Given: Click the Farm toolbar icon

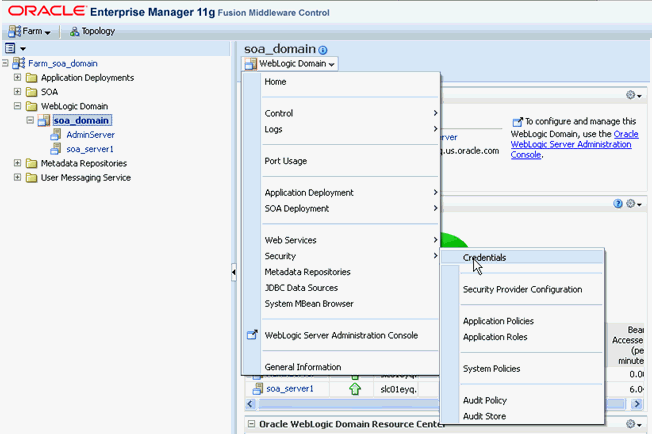Looking at the screenshot, I should point(15,31).
